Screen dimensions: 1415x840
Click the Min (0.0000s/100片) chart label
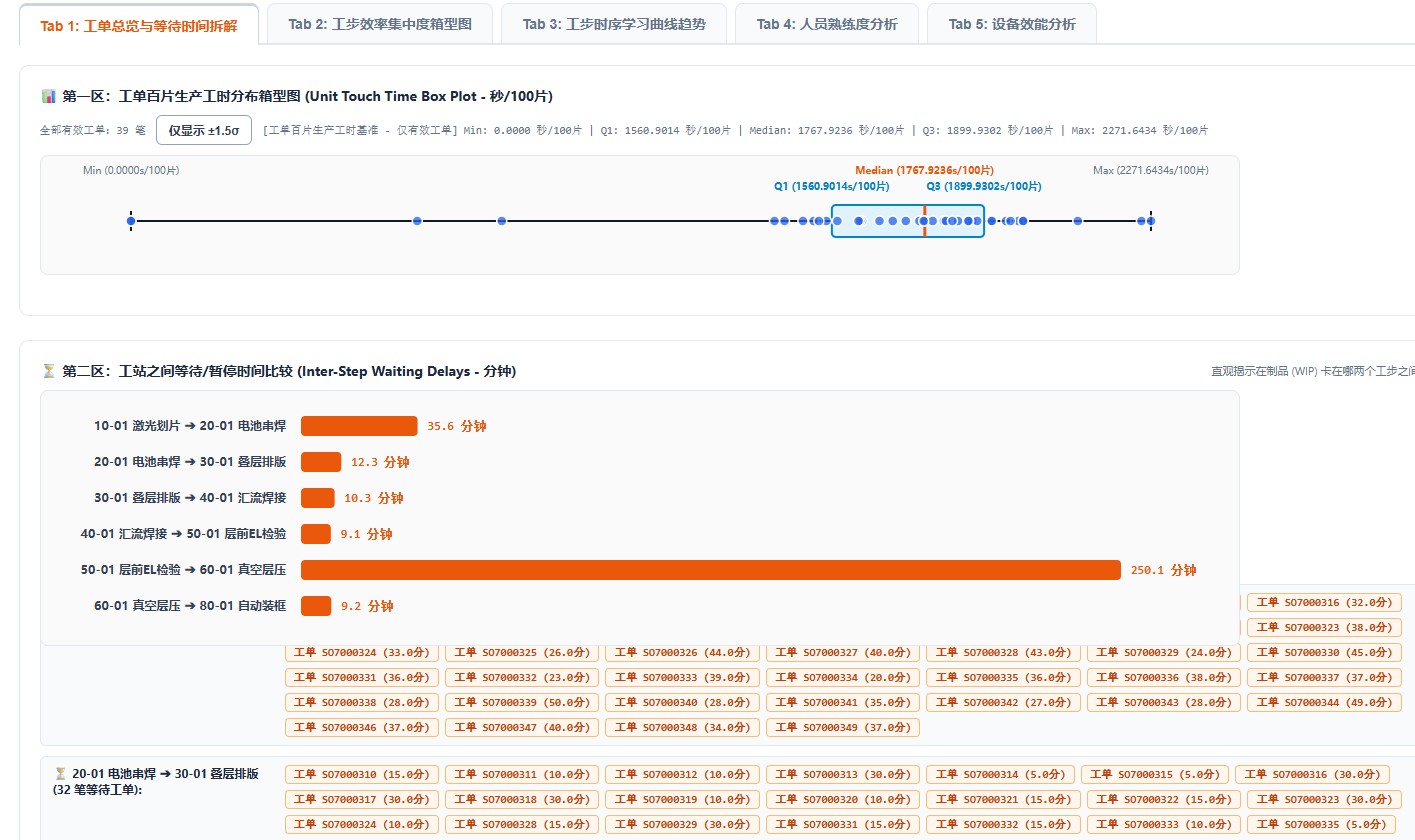131,171
